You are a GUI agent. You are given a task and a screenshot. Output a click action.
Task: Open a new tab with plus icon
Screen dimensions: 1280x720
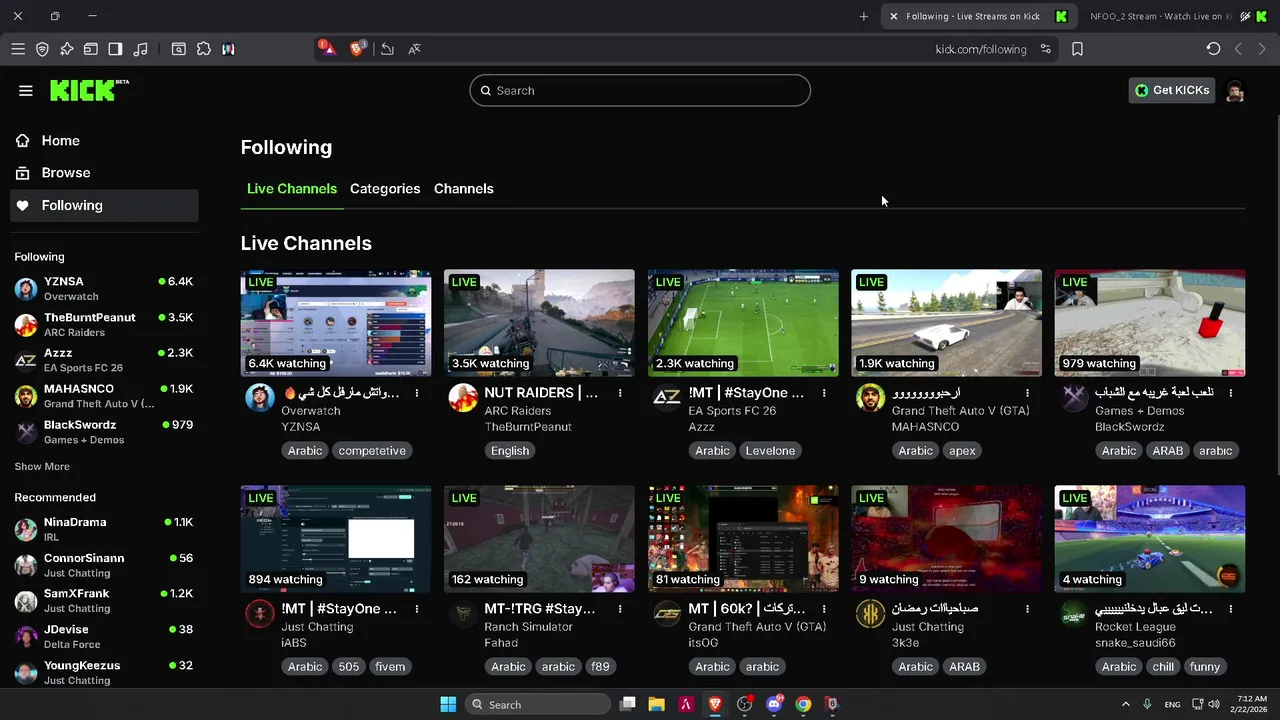[864, 16]
